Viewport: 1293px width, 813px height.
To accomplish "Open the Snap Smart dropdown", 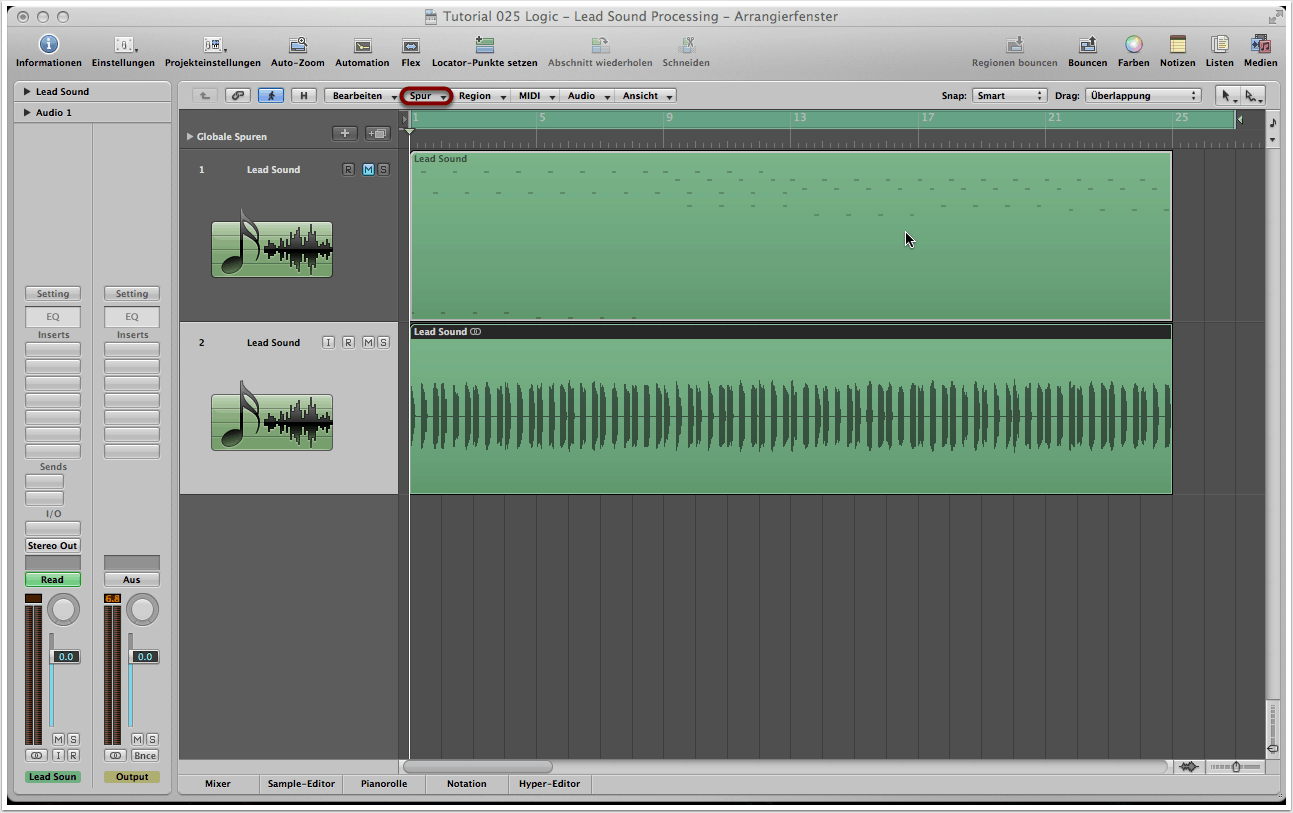I will coord(1009,96).
